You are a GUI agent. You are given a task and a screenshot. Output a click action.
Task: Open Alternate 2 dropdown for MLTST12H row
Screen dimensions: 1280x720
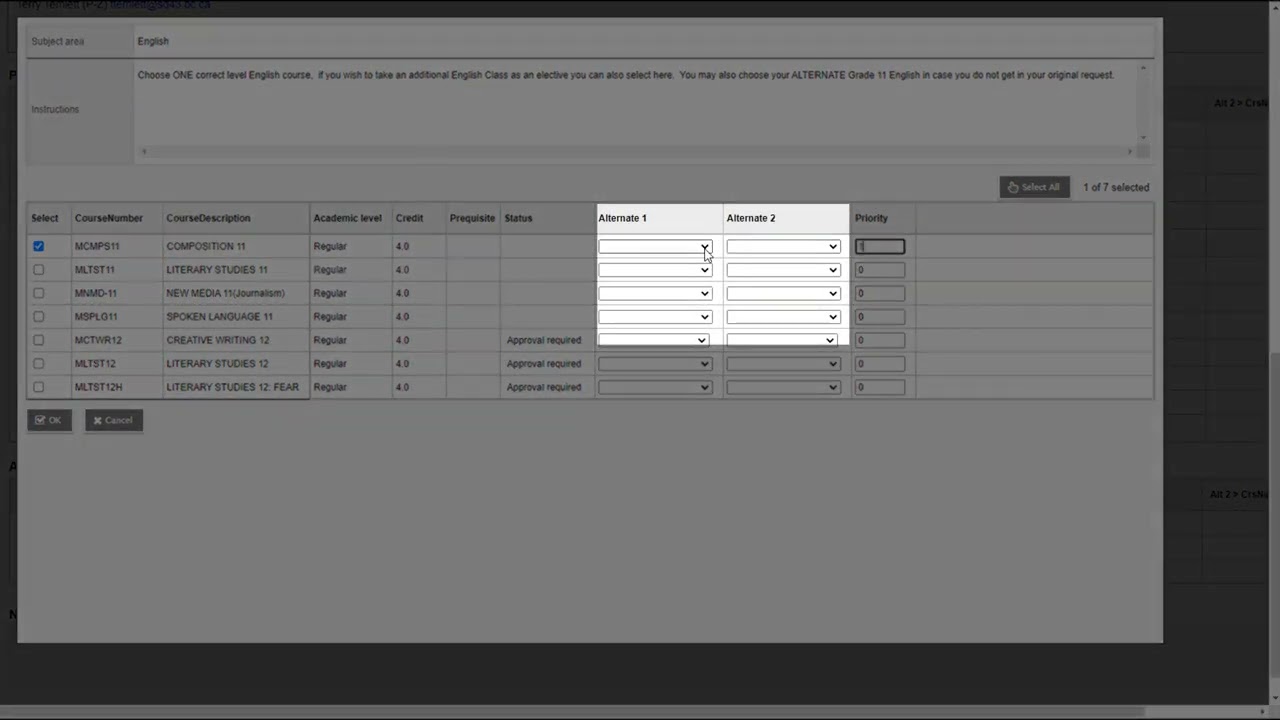783,387
